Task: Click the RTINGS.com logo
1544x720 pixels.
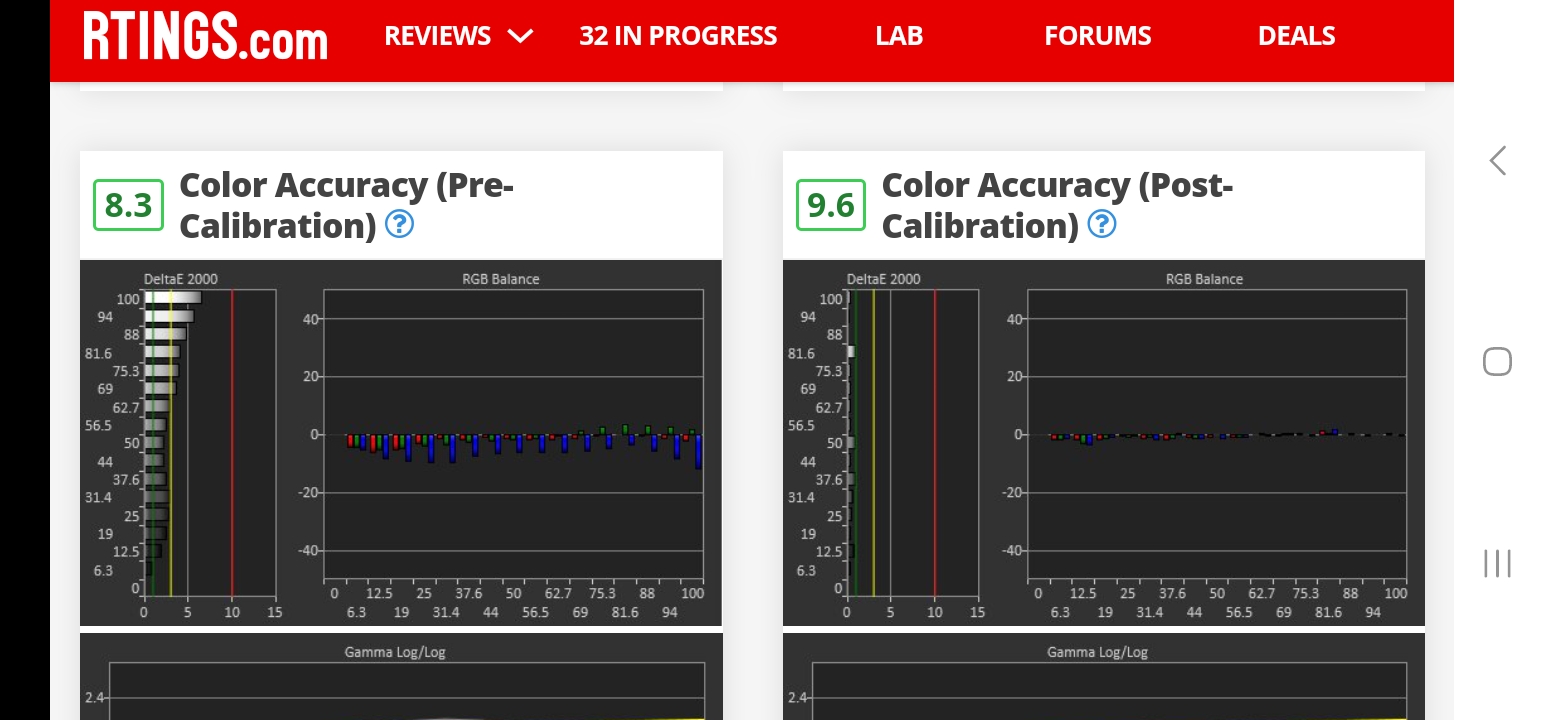Action: coord(205,38)
